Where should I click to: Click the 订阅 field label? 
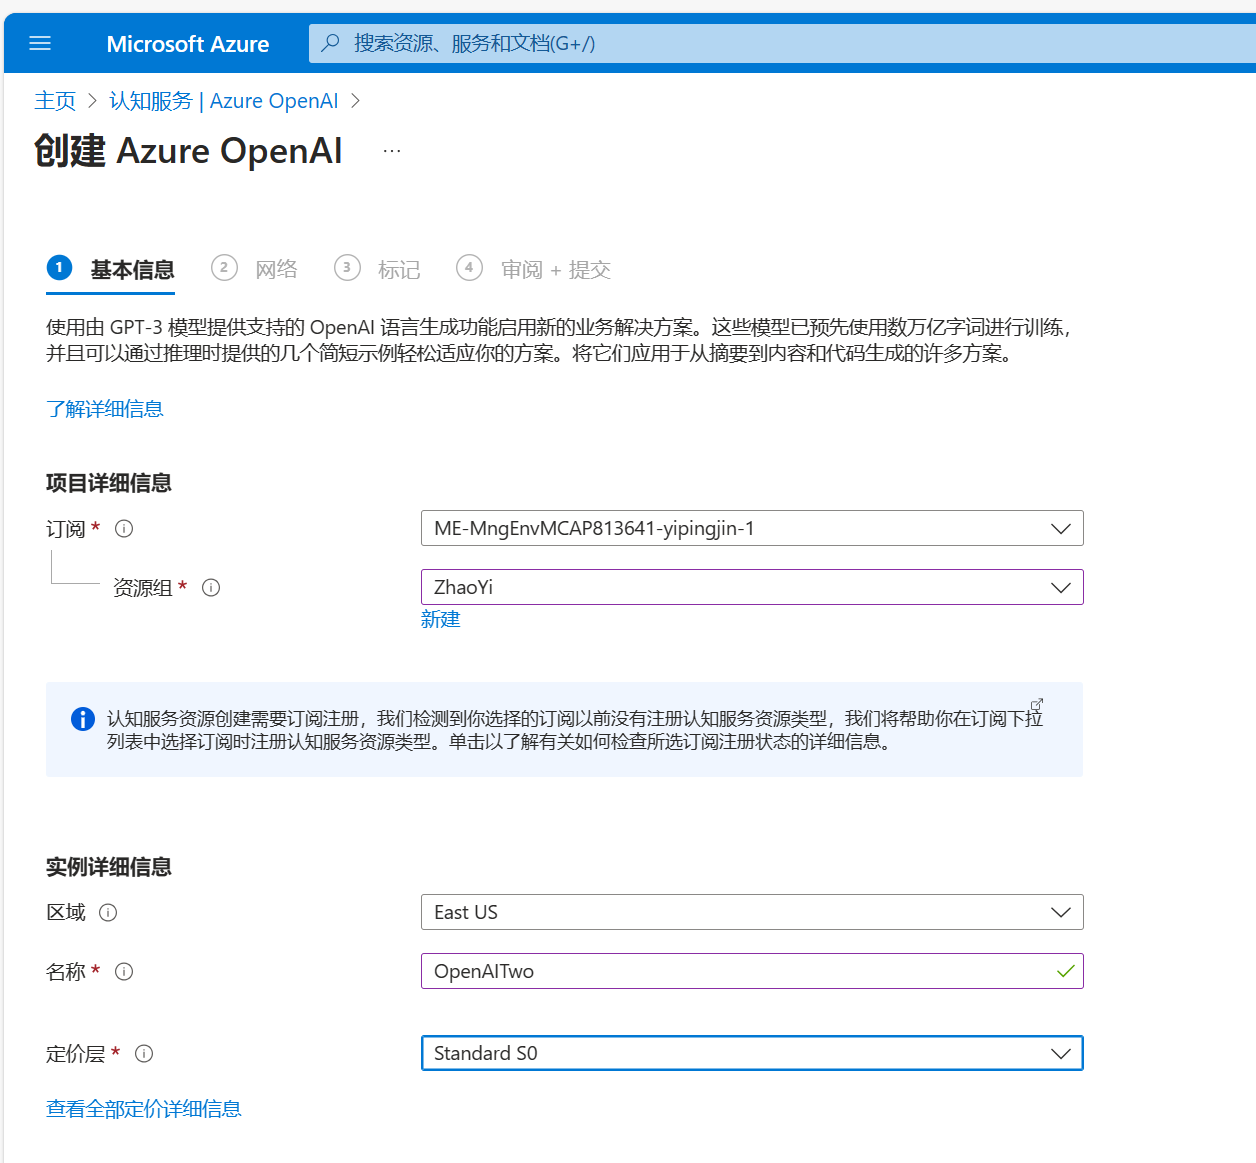coord(66,529)
